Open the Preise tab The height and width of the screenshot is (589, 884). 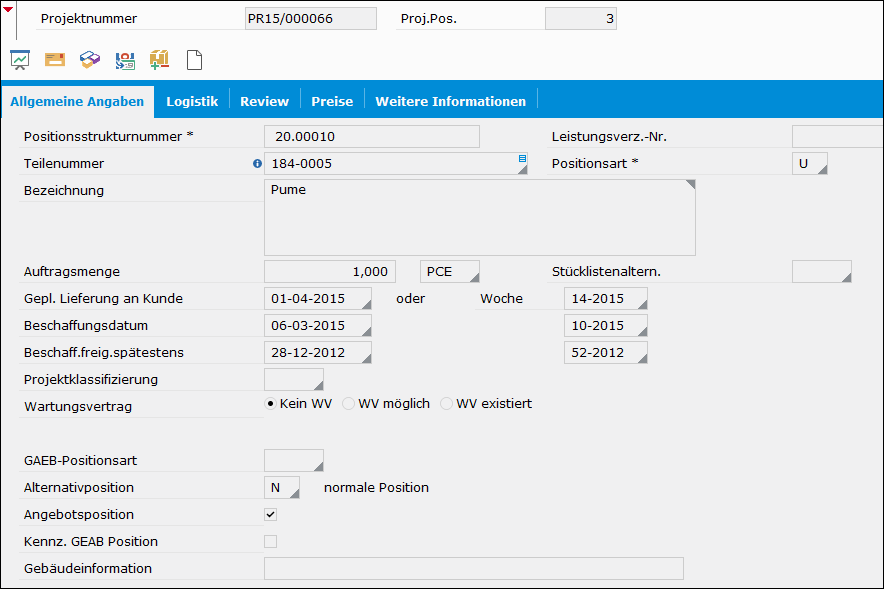tap(332, 101)
